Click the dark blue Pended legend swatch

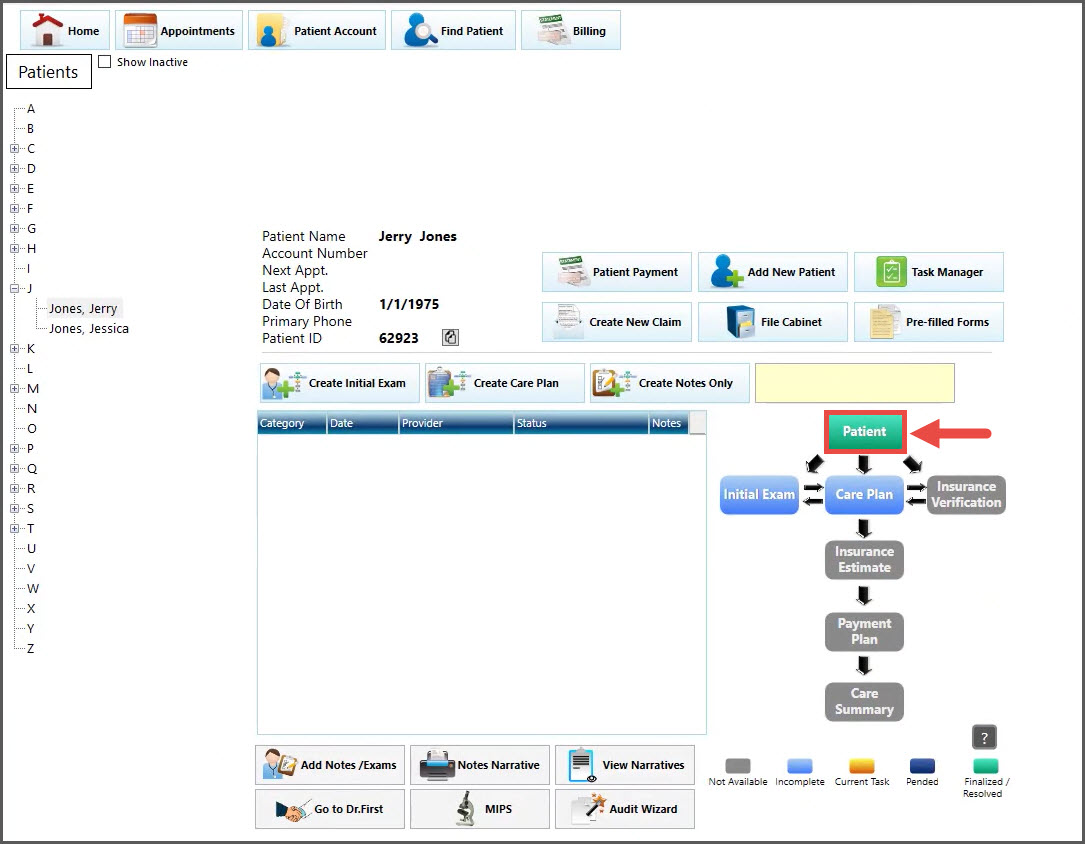coord(922,766)
